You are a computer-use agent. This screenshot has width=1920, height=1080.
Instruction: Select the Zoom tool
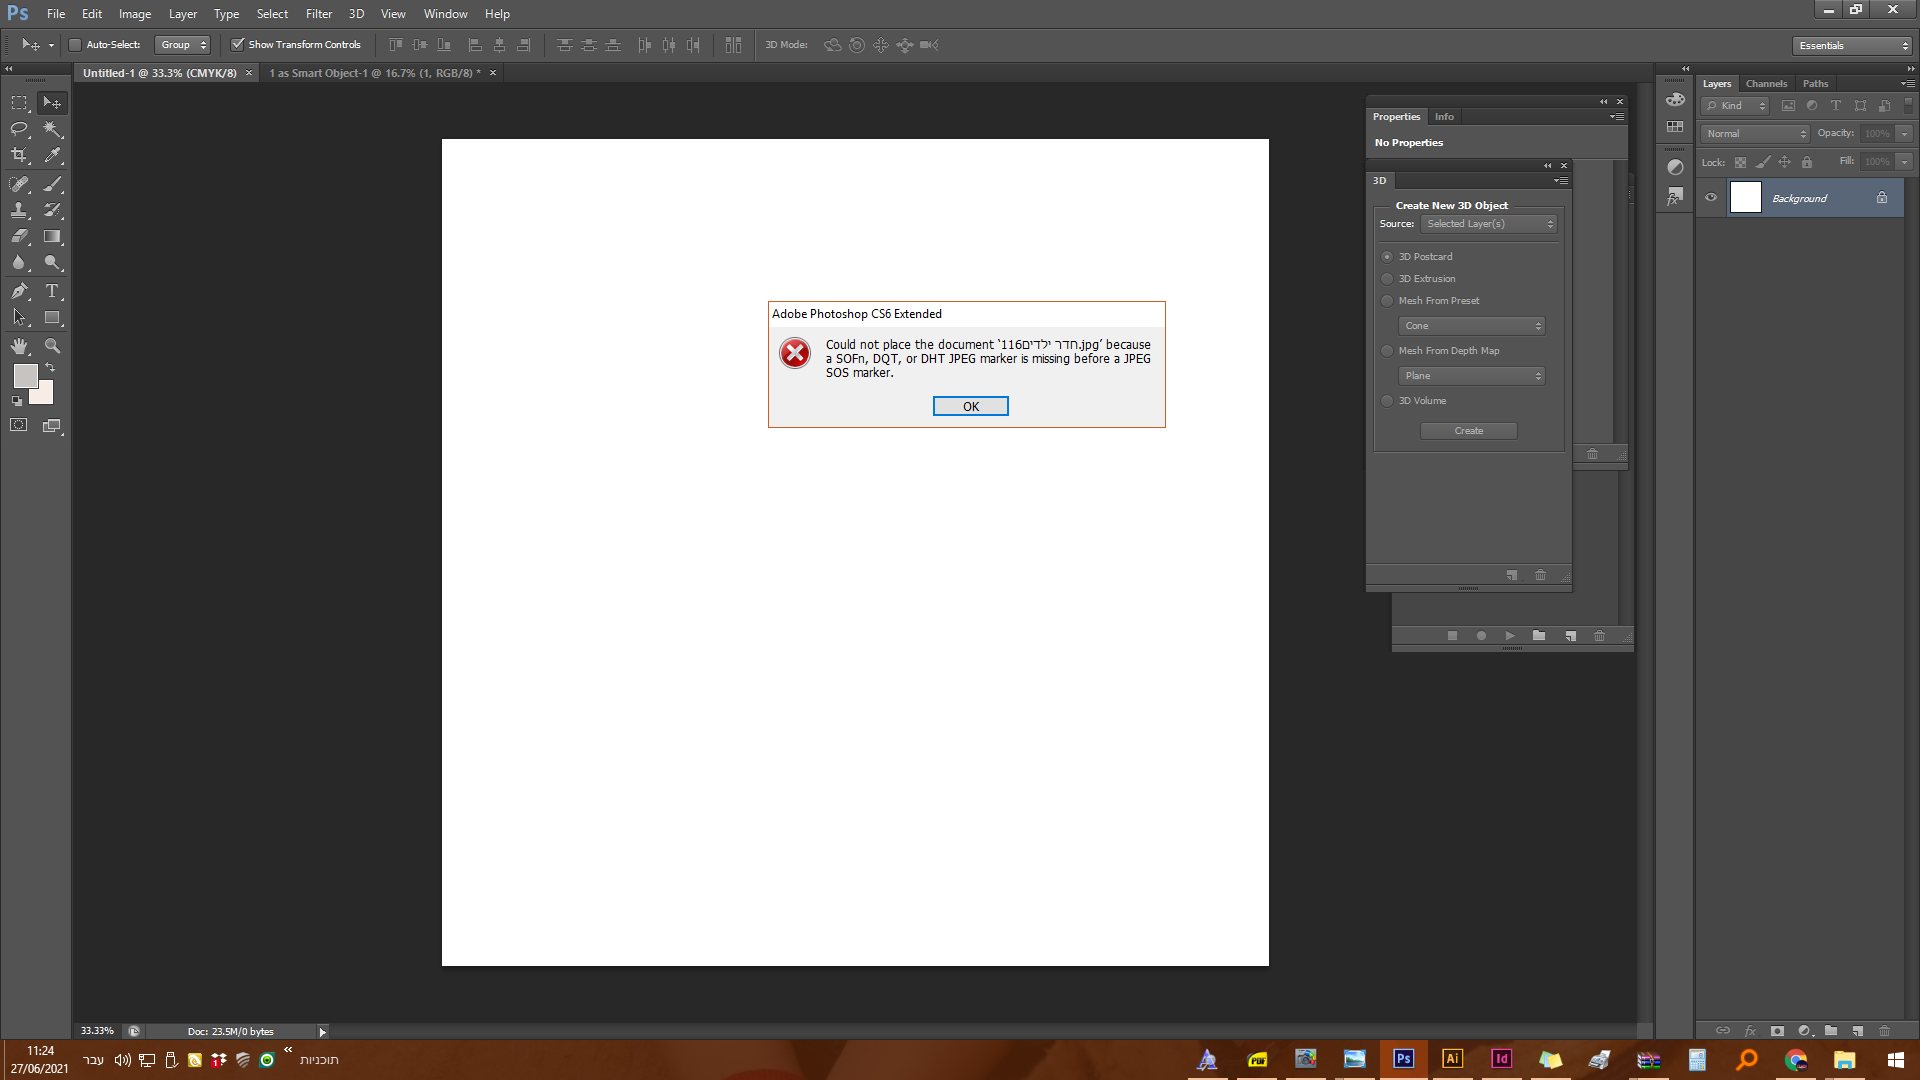[53, 346]
